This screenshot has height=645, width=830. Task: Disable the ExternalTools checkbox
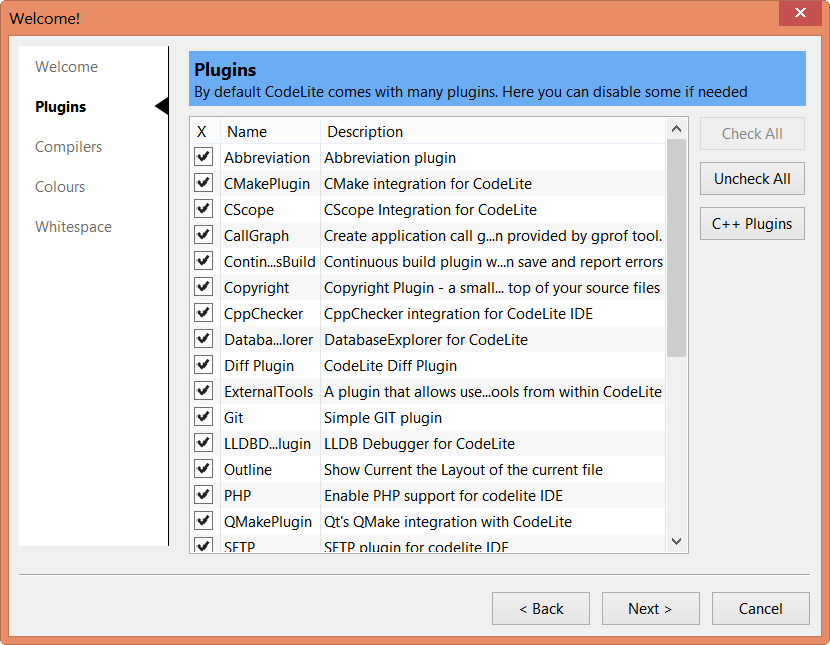pos(203,390)
